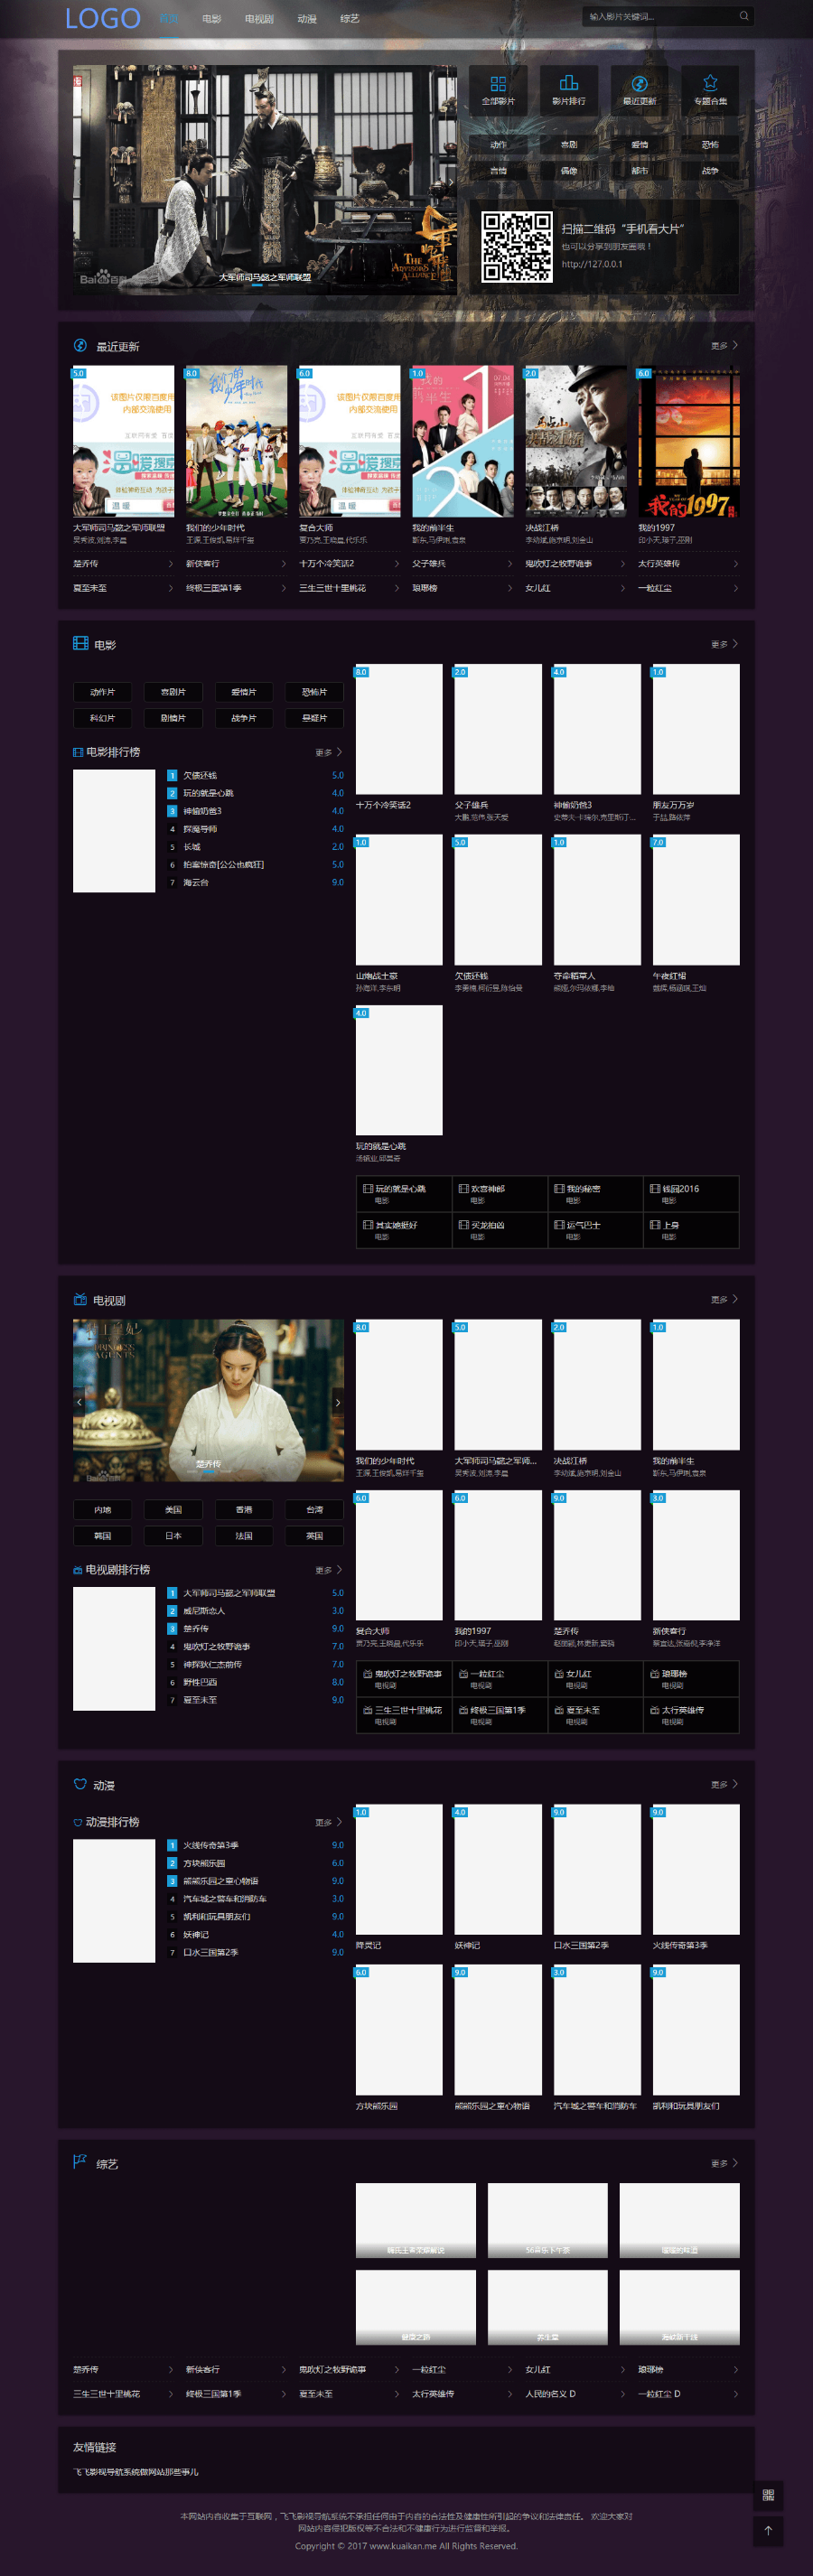The height and width of the screenshot is (2576, 813).
Task: Click the search magnifier icon
Action: [x=743, y=16]
